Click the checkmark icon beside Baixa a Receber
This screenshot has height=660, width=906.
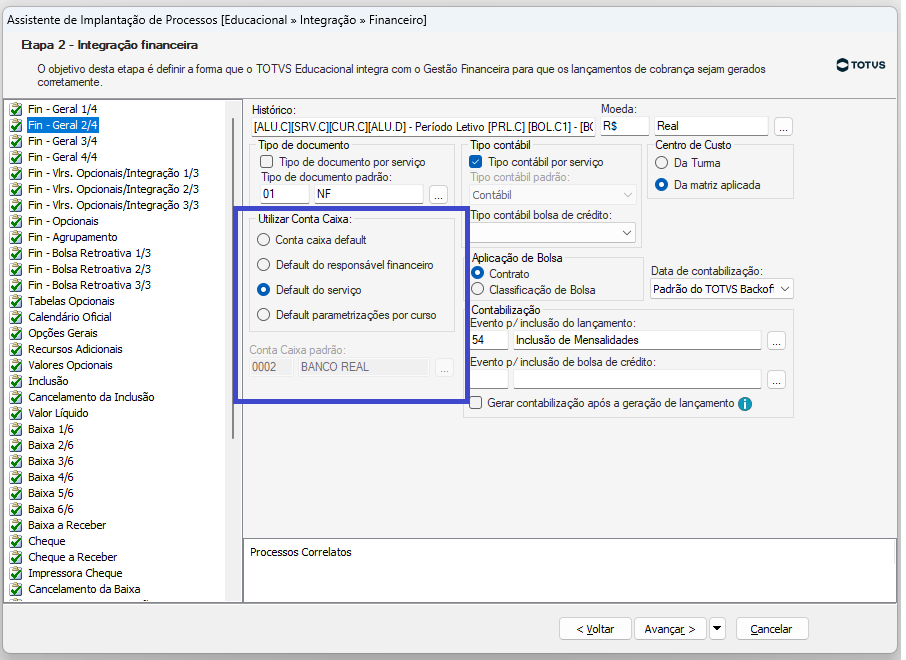[x=16, y=525]
